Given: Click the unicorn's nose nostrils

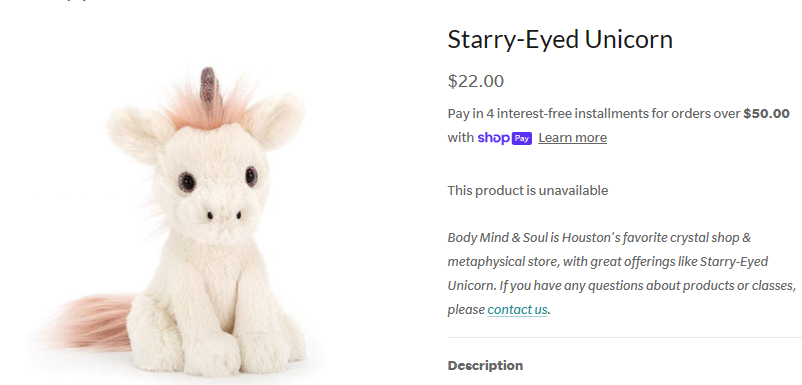Looking at the screenshot, I should tap(224, 215).
